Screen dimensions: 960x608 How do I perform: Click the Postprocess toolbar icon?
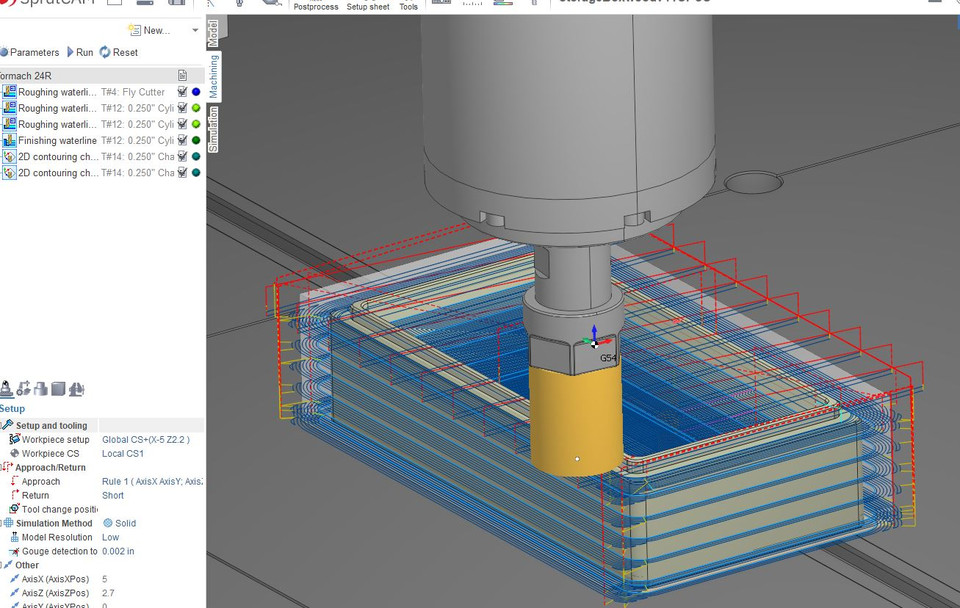[x=316, y=7]
